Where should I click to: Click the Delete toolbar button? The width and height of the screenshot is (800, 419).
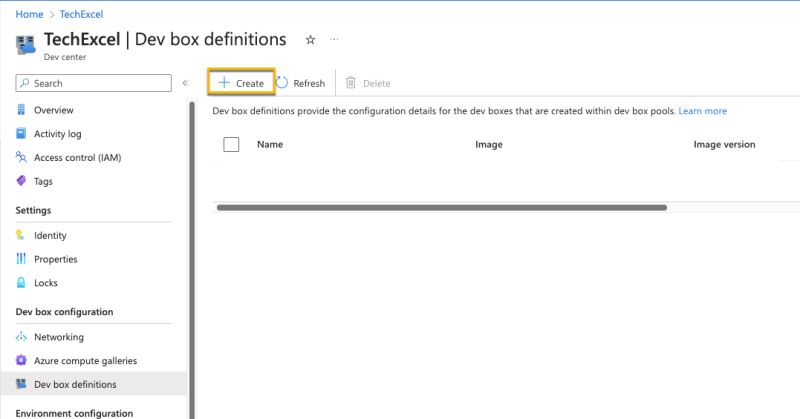coord(368,83)
